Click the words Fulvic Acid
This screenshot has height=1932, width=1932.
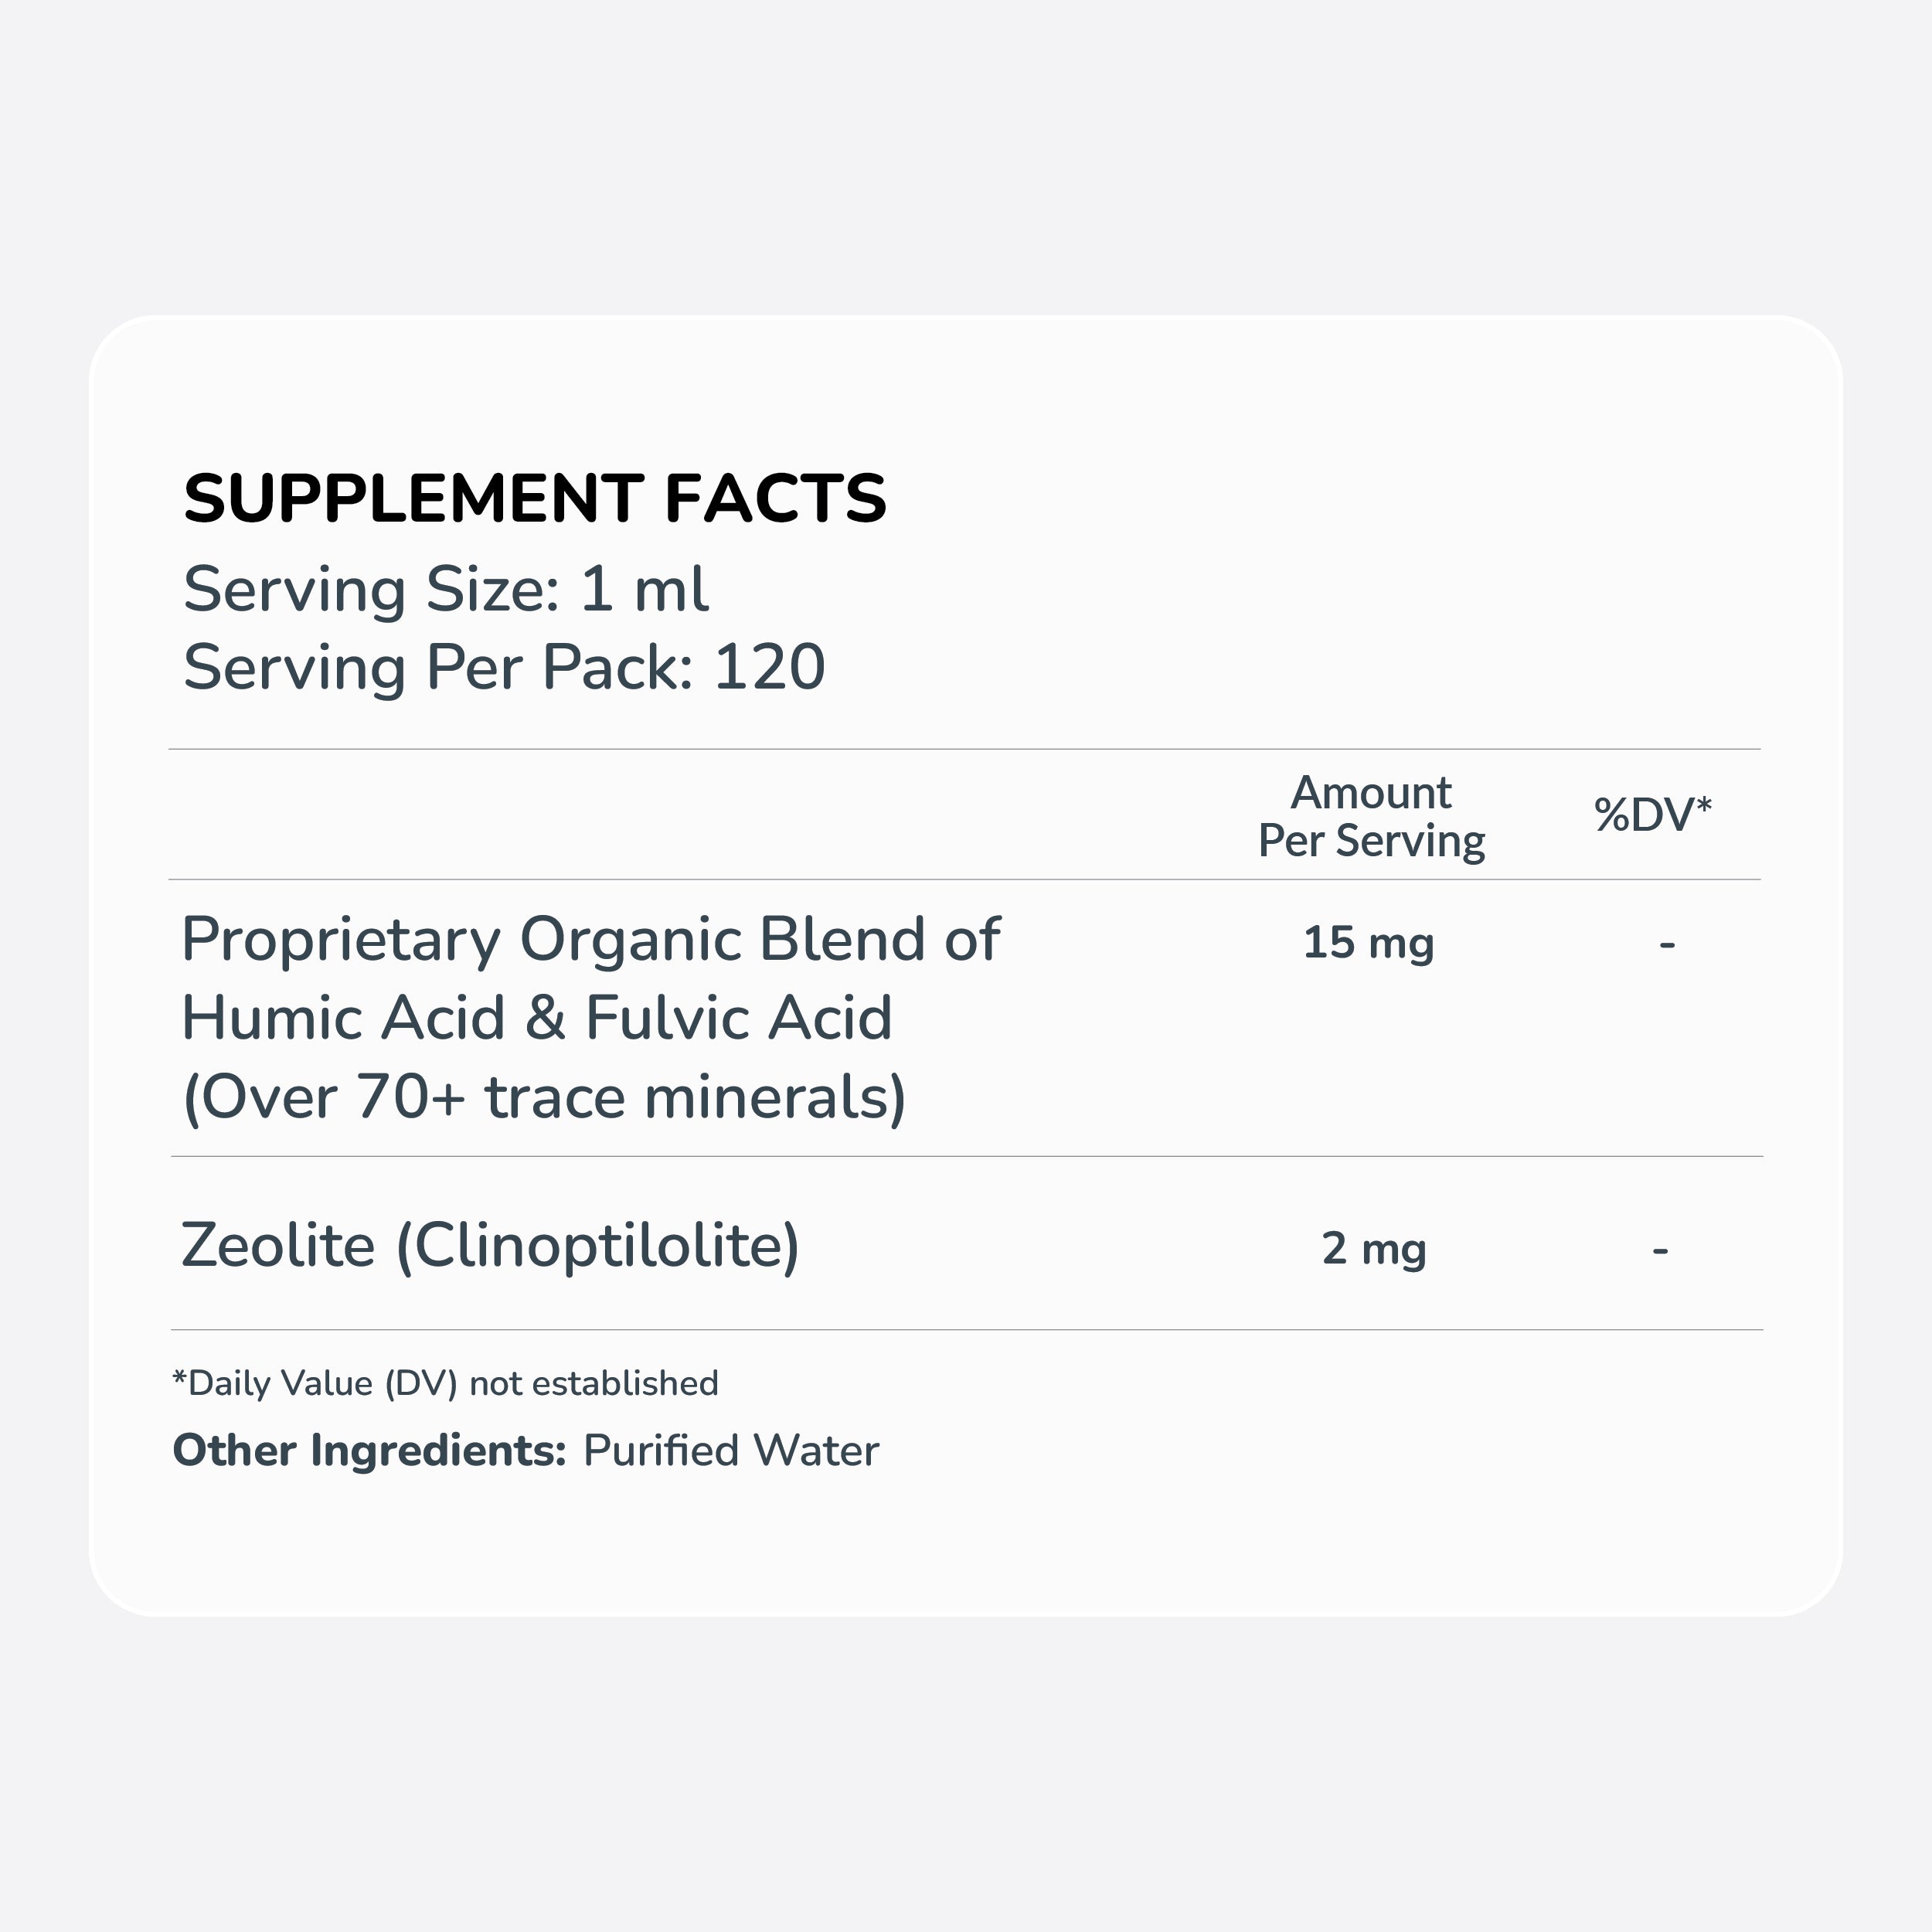pyautogui.click(x=738, y=1018)
